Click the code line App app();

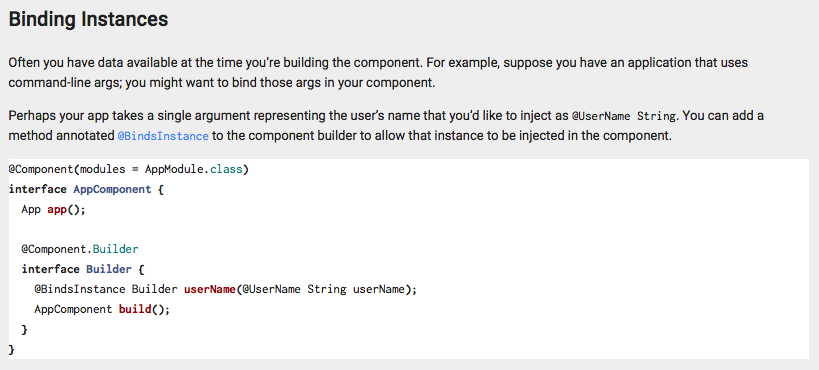coord(53,210)
